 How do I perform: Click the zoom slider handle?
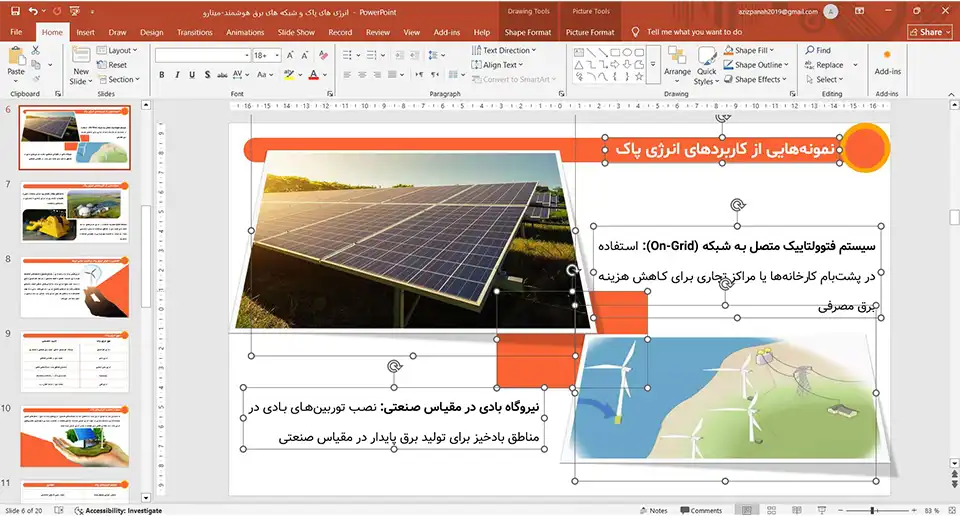tap(872, 510)
